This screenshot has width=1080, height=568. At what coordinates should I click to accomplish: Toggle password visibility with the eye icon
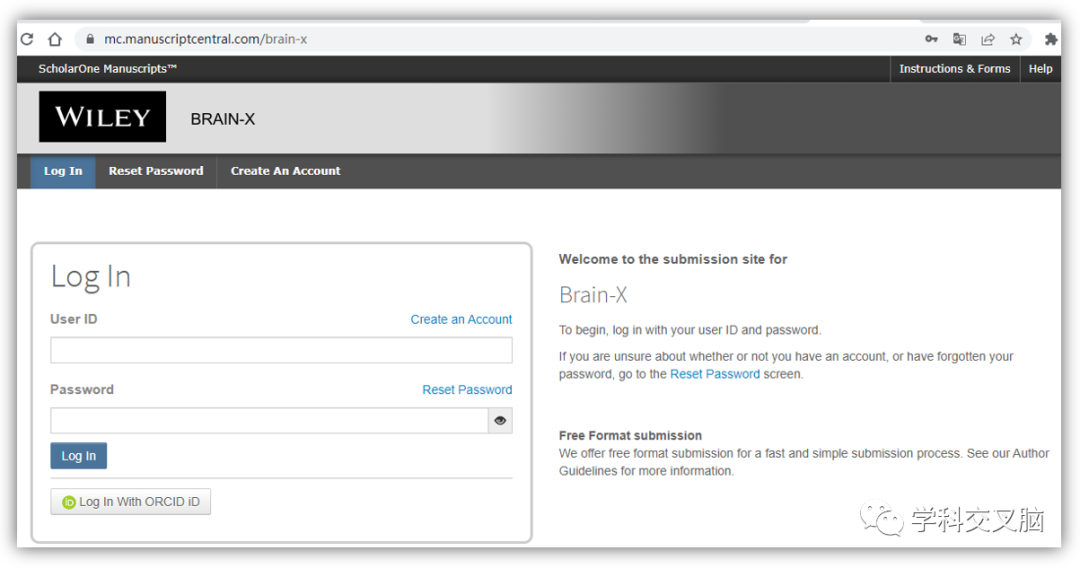500,421
